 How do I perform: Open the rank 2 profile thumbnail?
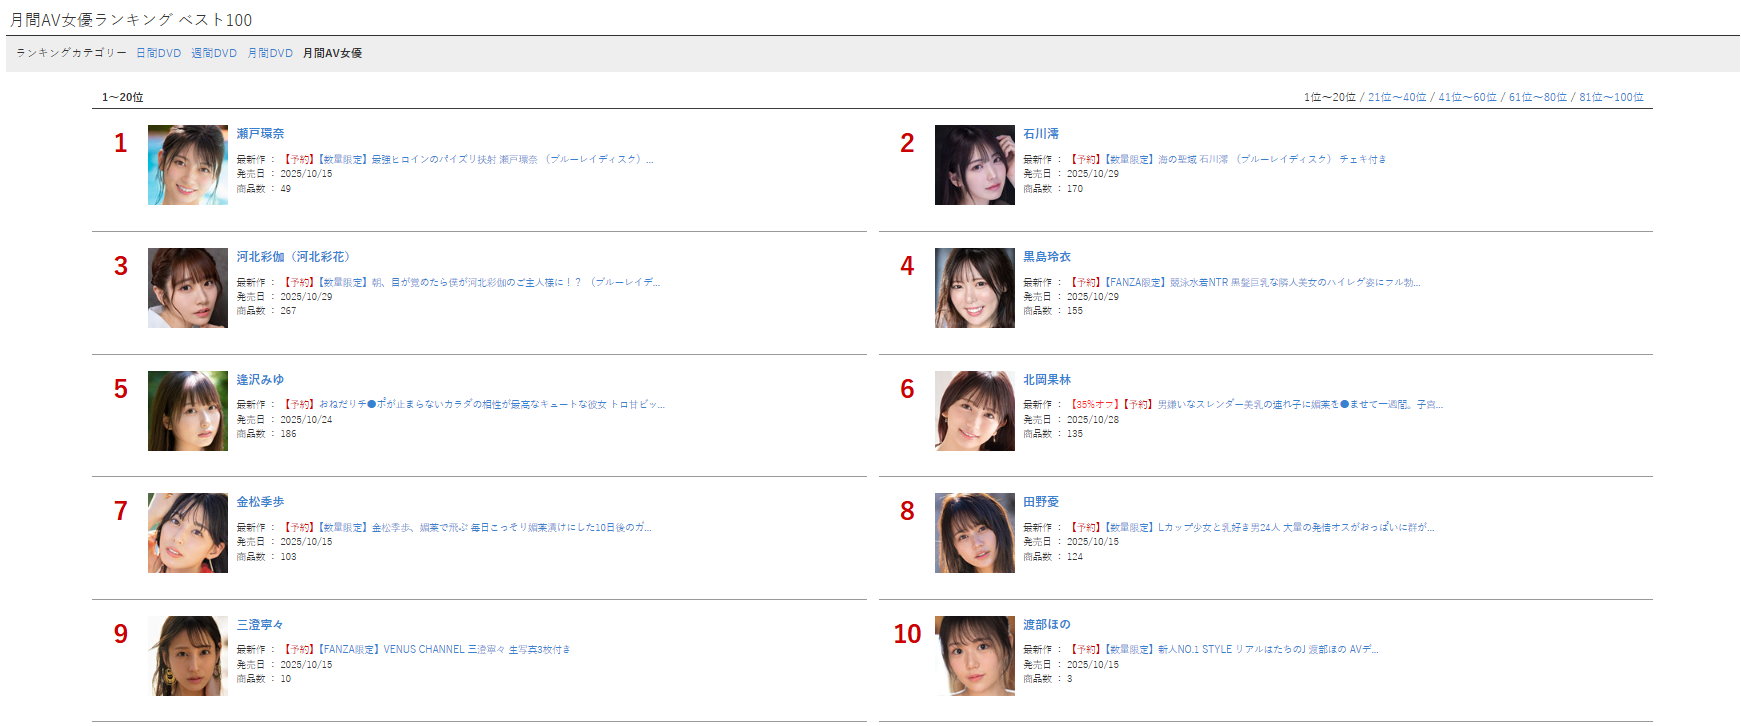coord(975,165)
